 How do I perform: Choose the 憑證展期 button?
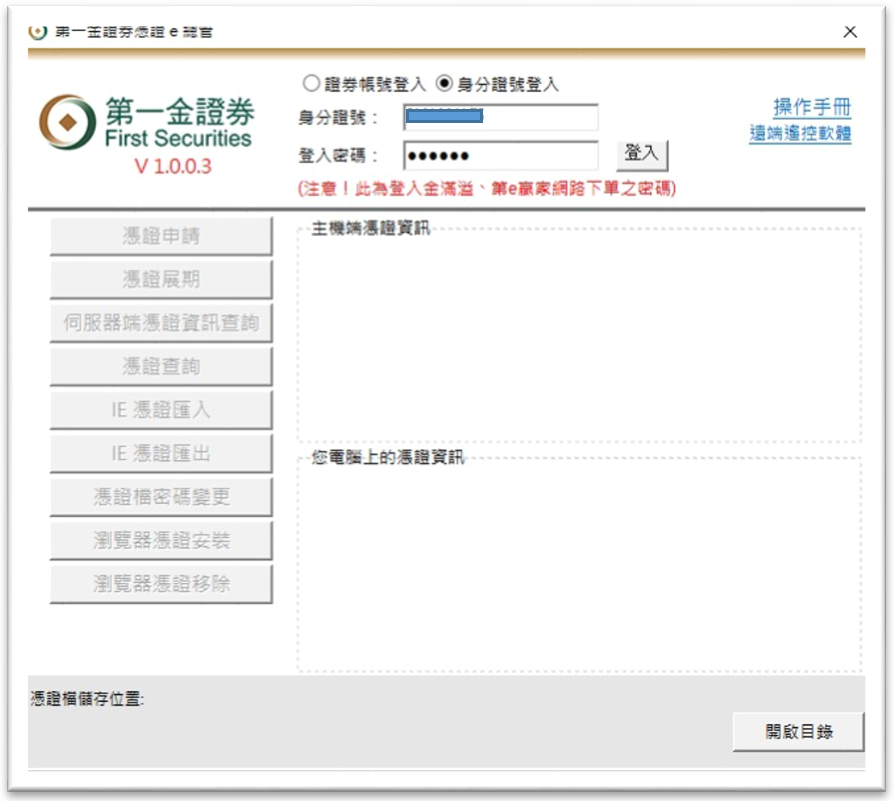click(161, 280)
